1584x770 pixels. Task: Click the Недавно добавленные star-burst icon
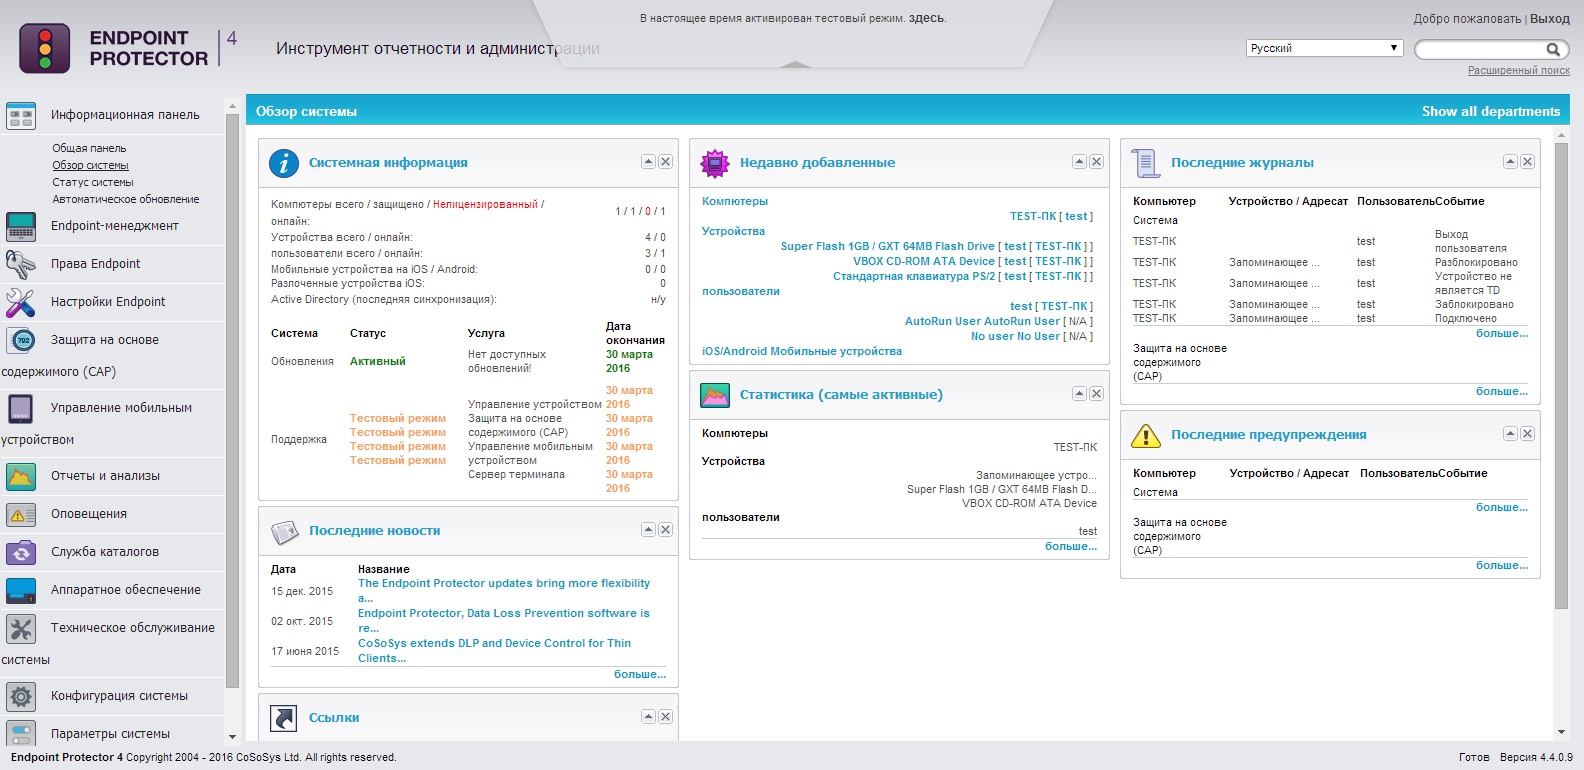(x=715, y=163)
